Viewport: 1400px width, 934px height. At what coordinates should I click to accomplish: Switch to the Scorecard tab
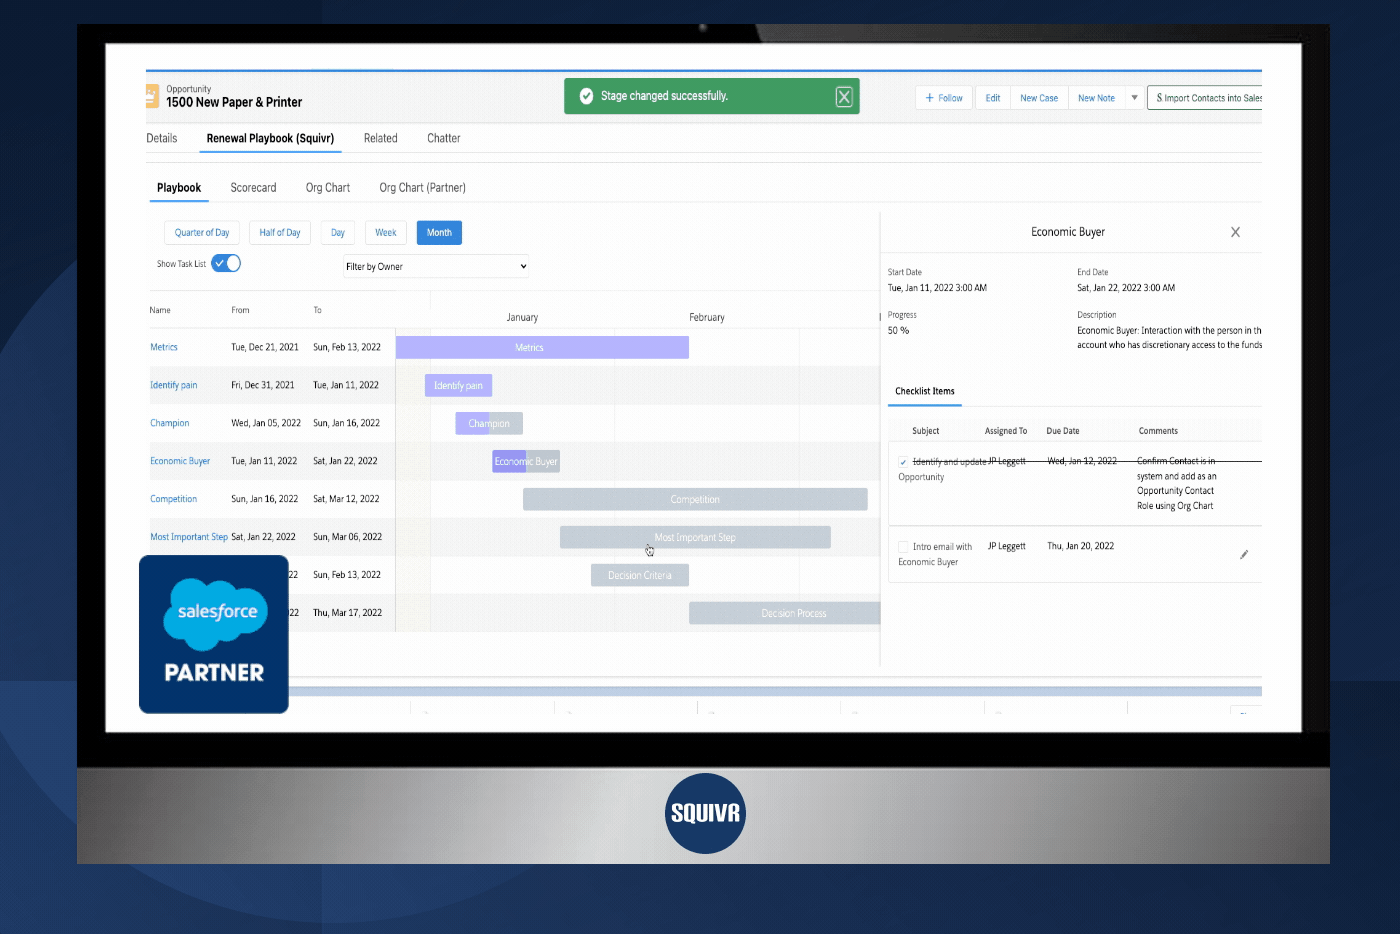click(x=253, y=187)
